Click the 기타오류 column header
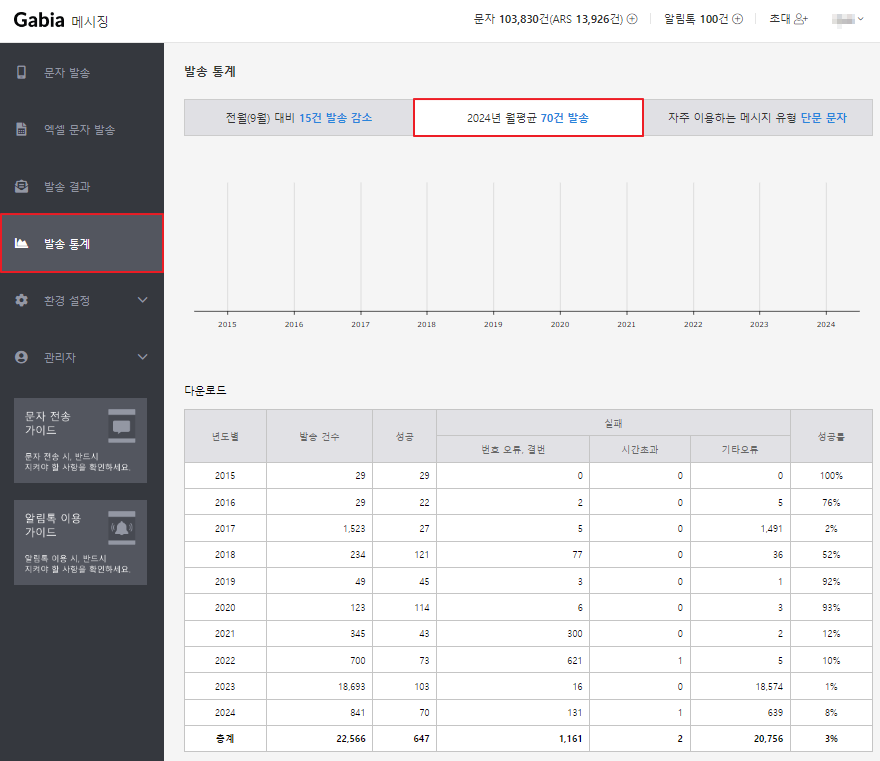Screen dimensions: 880x761 tap(740, 449)
